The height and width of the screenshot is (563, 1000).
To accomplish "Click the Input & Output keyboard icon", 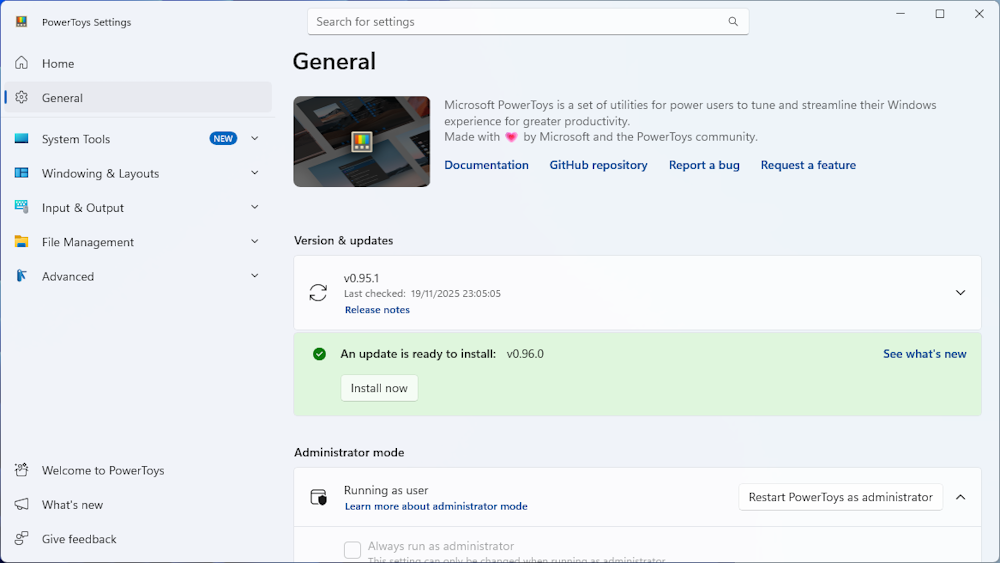I will point(21,207).
